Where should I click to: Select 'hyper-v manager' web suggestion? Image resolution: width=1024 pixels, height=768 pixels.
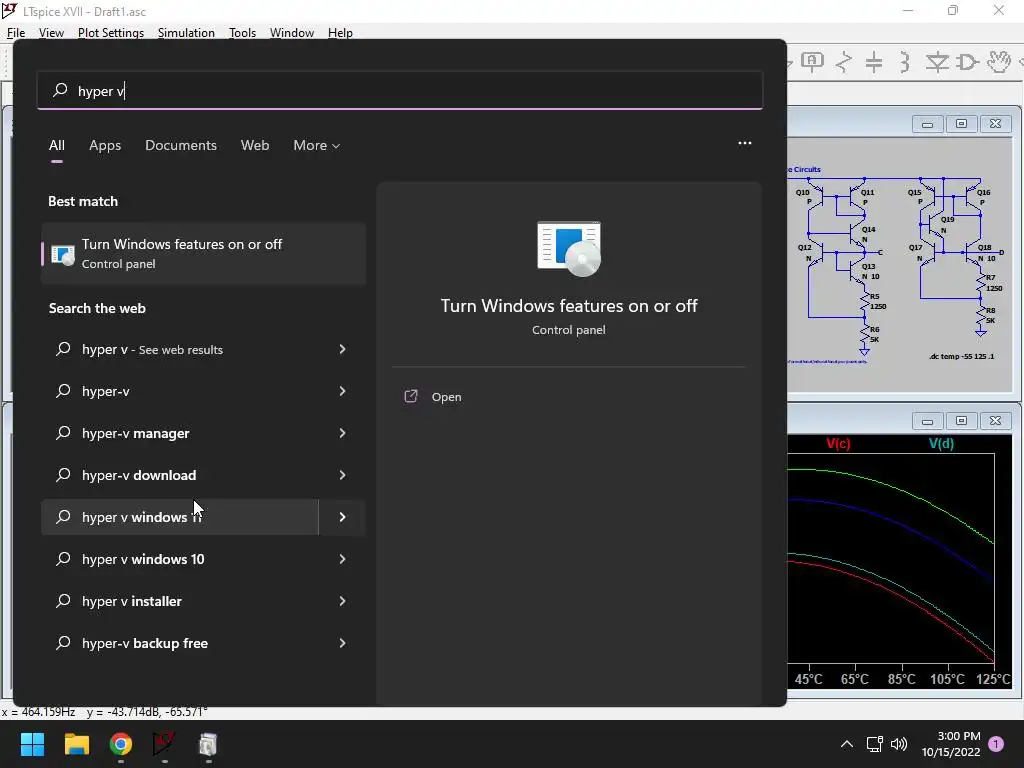180,433
